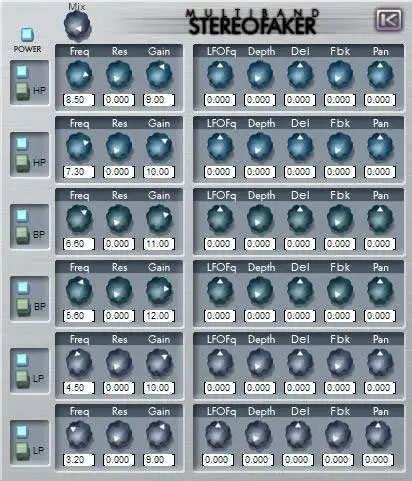Viewport: 412px width, 481px height.
Task: Click the Pan value field in the 4.50 band
Action: point(380,388)
